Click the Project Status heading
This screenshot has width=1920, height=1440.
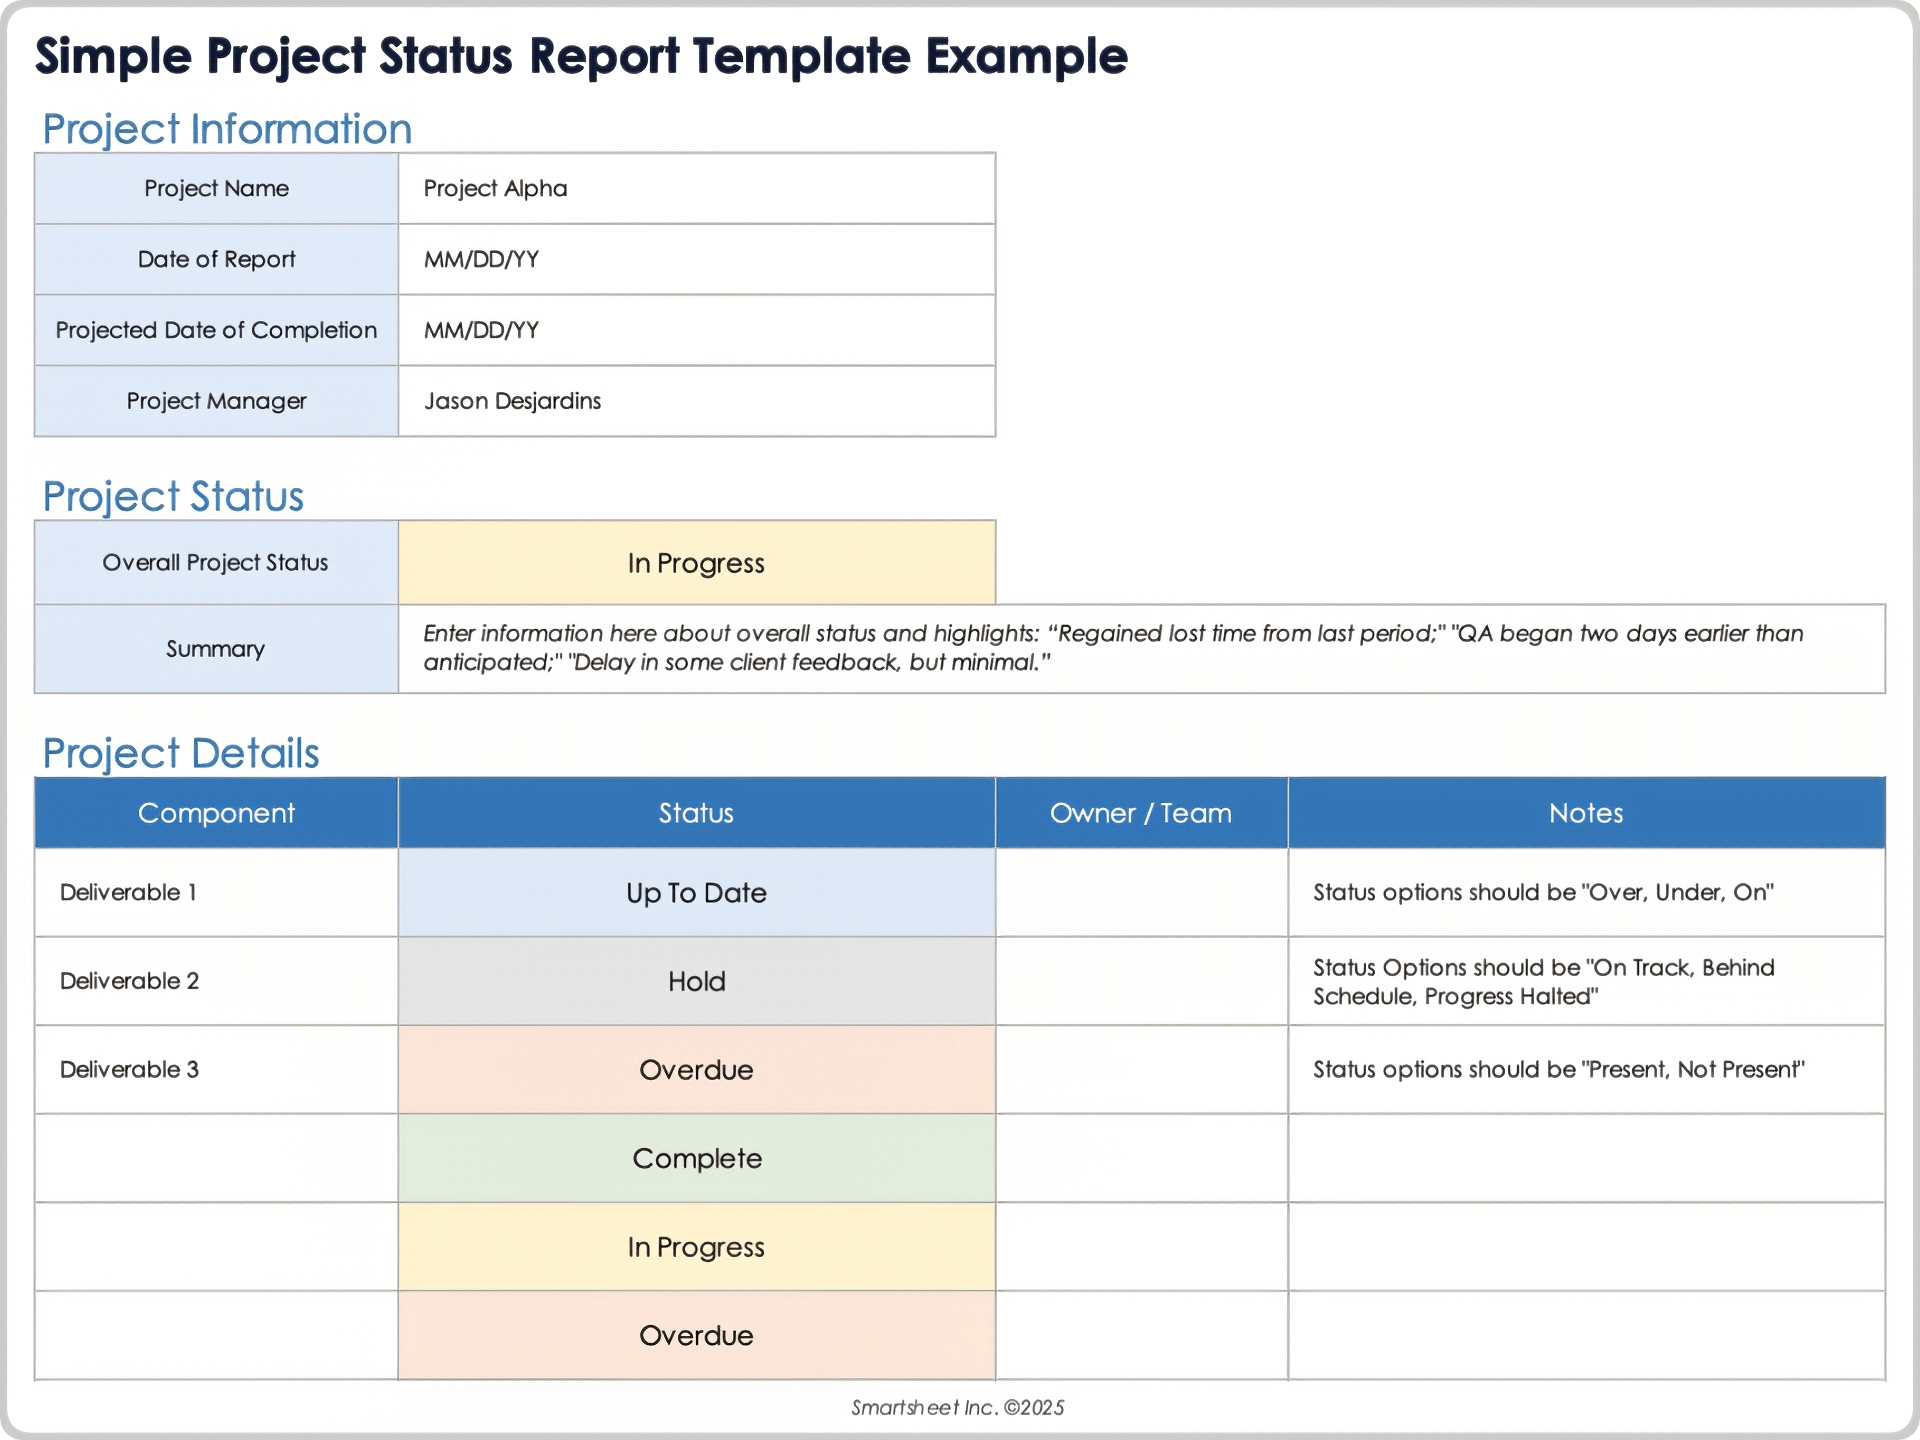[x=172, y=495]
